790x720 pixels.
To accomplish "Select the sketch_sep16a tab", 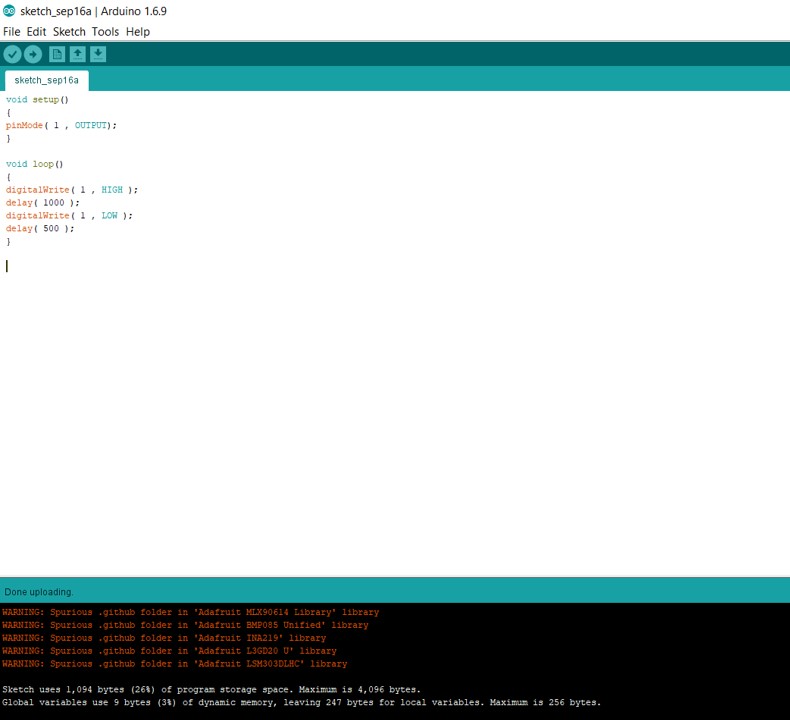I will [x=46, y=81].
